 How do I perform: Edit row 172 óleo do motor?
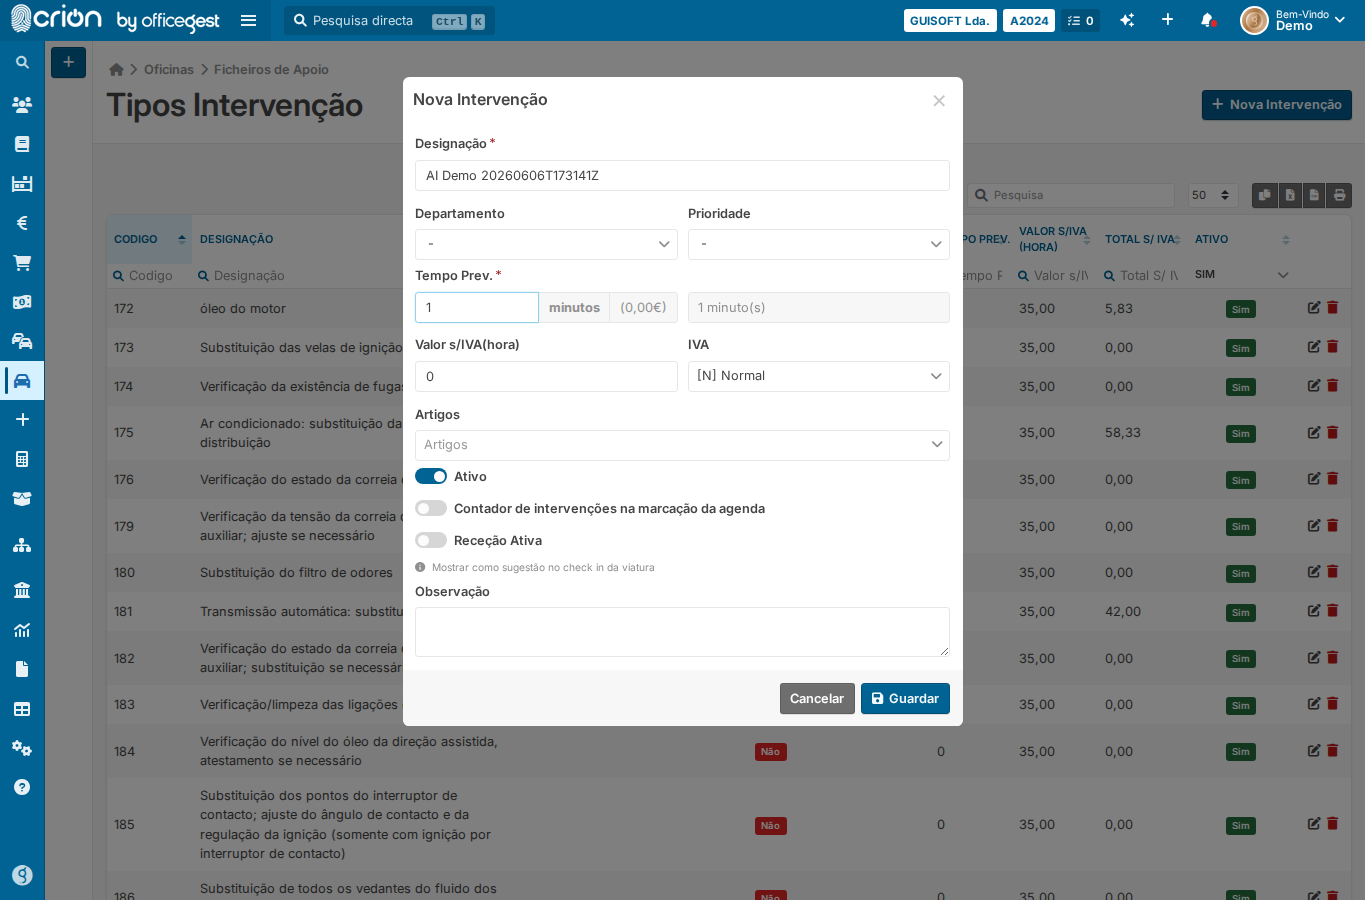point(1314,308)
